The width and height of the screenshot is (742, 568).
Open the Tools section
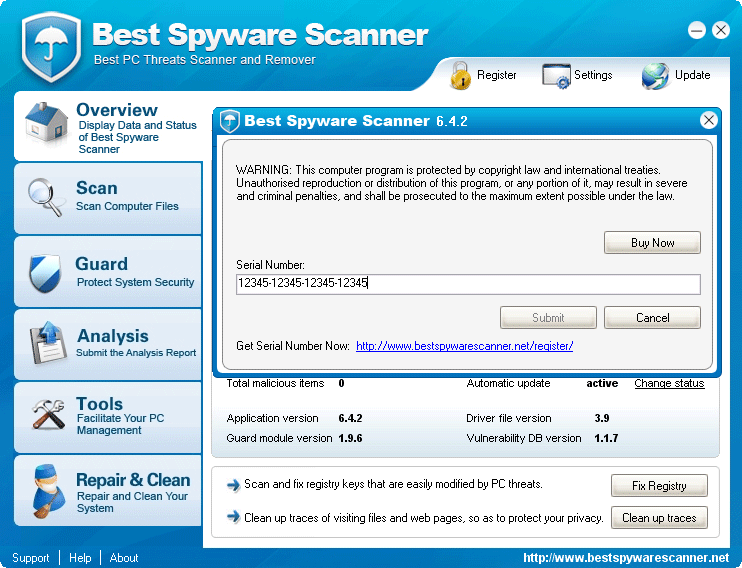(x=108, y=417)
